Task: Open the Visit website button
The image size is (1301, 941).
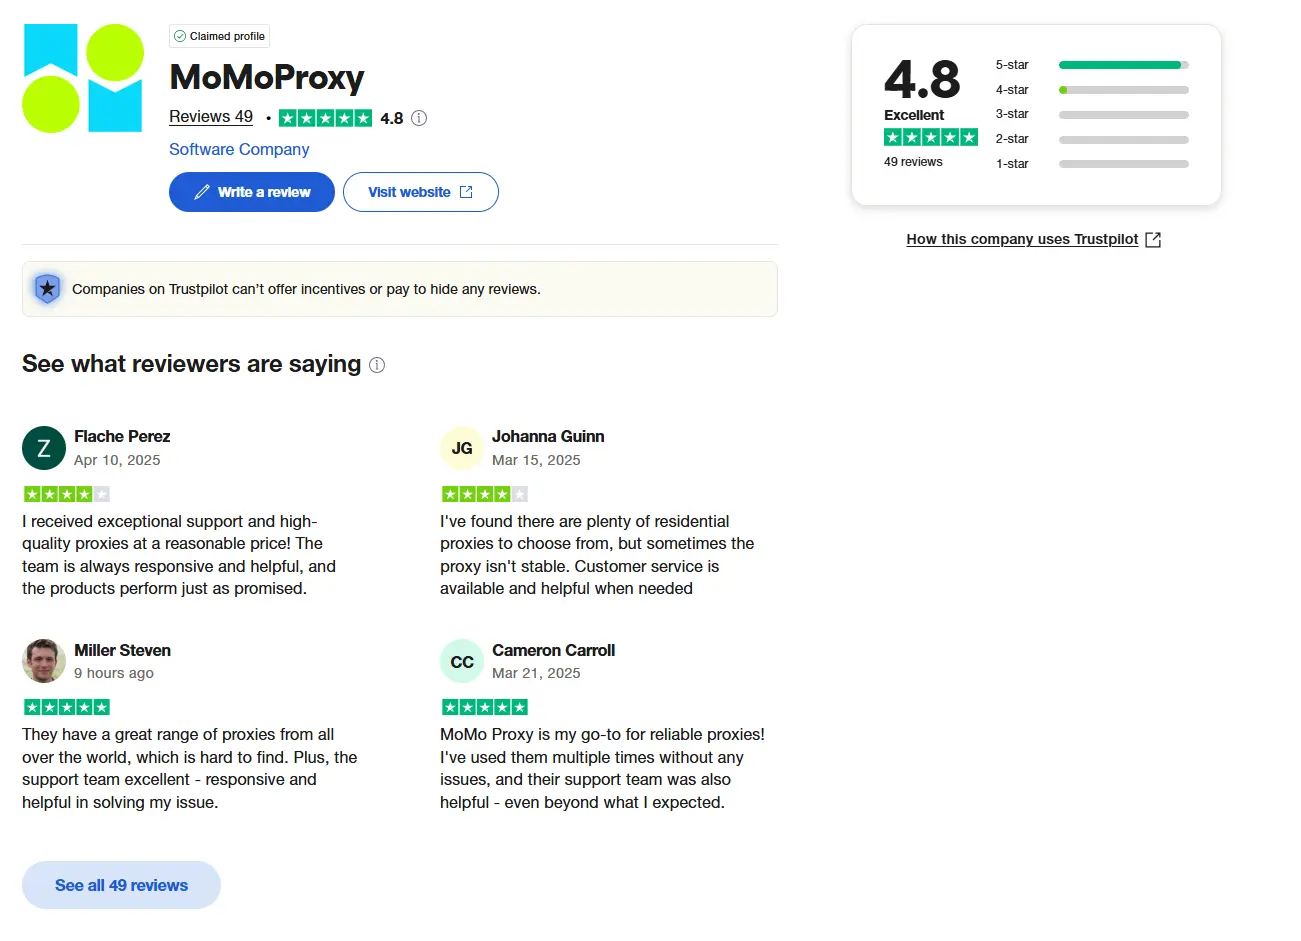Action: coord(420,192)
